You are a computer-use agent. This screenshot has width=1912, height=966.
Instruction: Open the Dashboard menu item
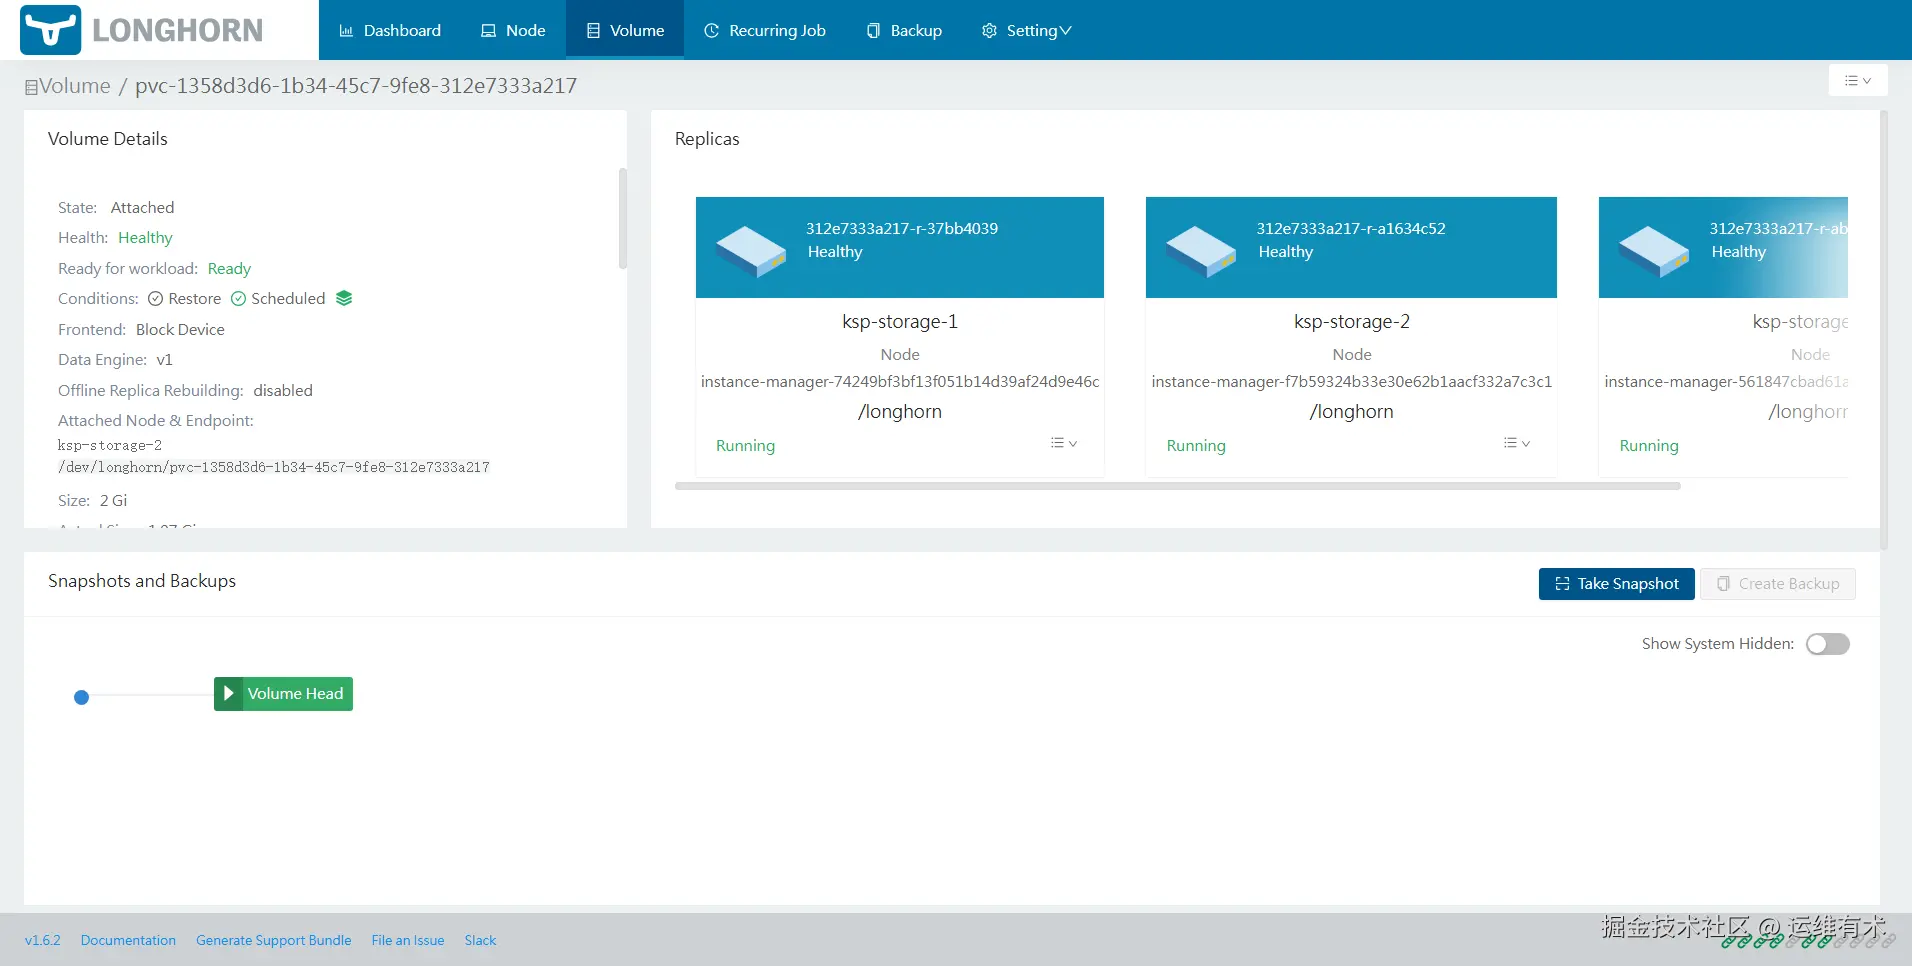(390, 30)
